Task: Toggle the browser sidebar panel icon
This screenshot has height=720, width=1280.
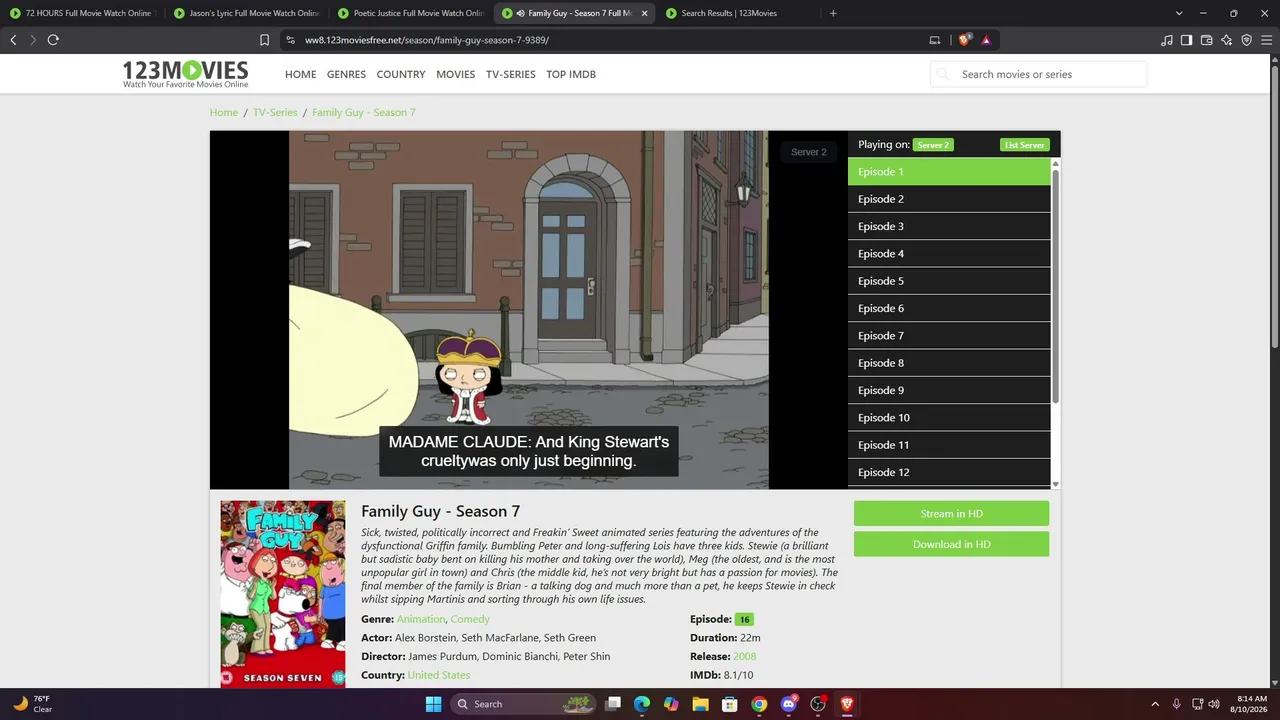Action: coord(1186,40)
